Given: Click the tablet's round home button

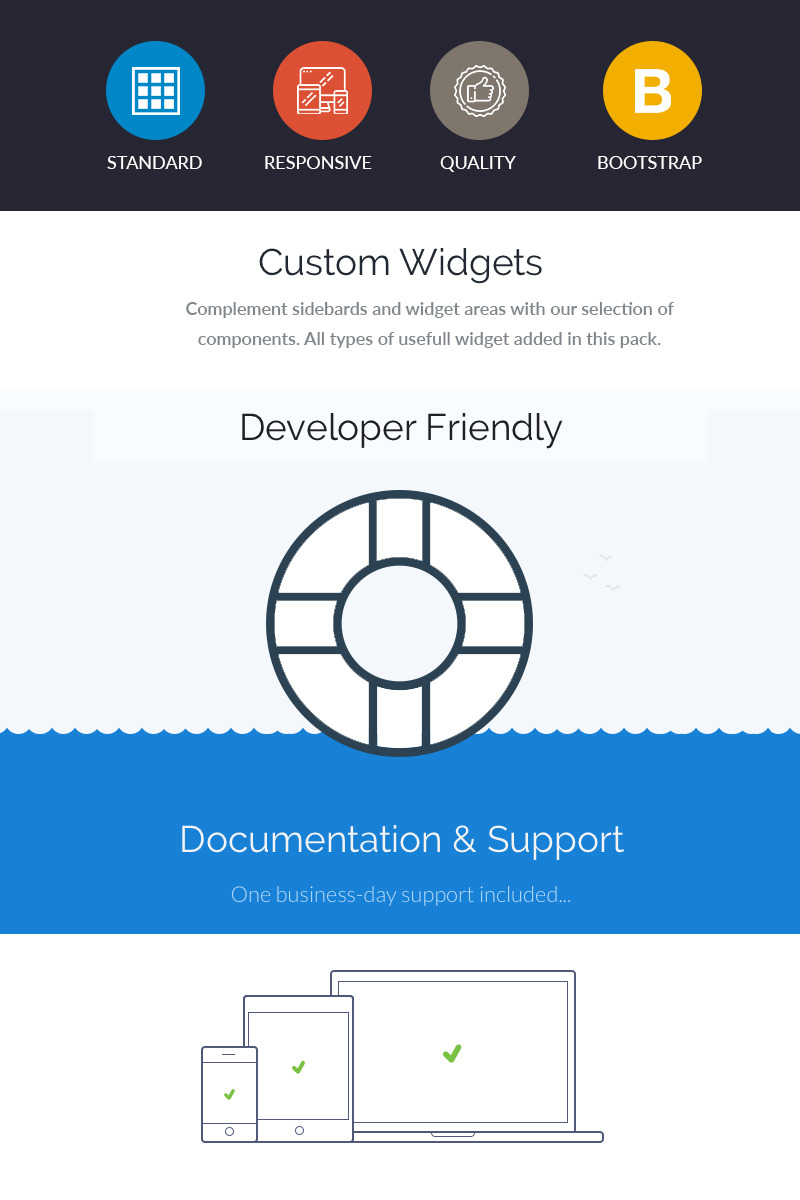Looking at the screenshot, I should pyautogui.click(x=299, y=1130).
